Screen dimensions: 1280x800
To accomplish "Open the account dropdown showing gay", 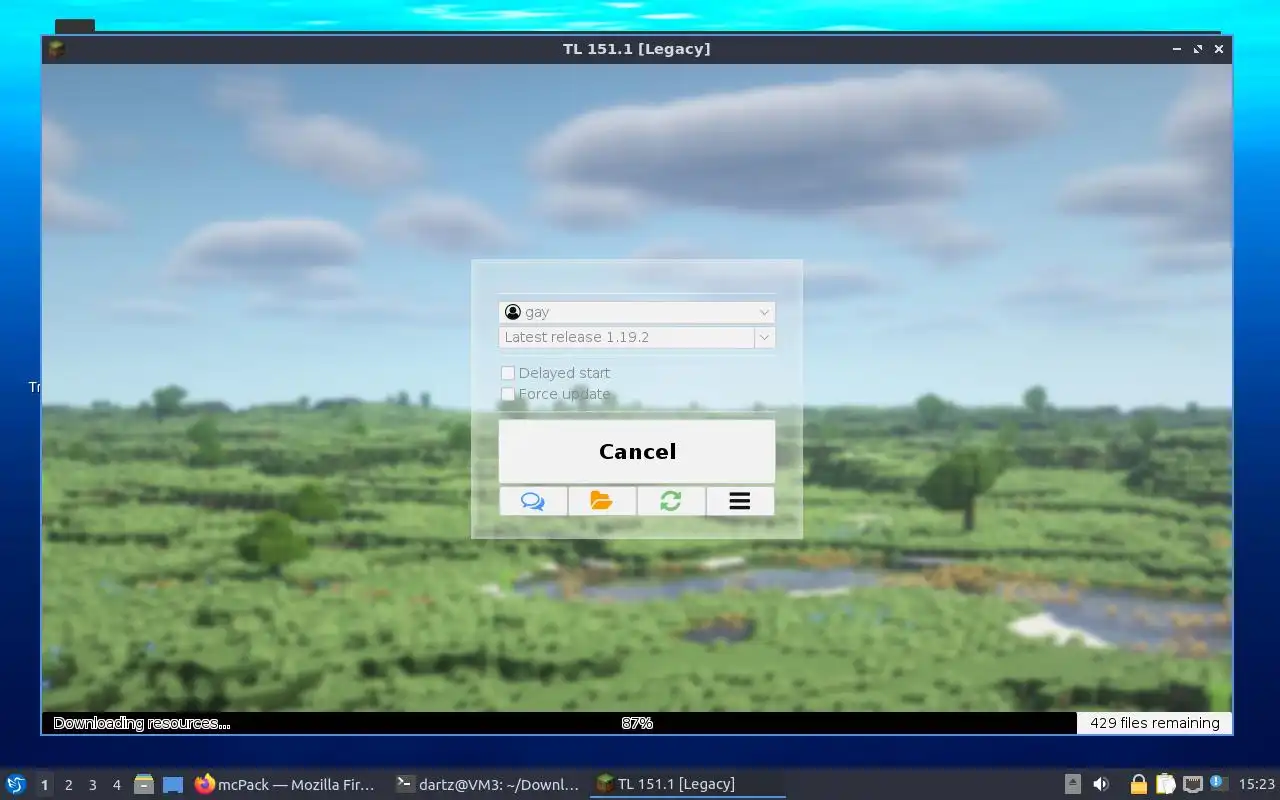I will [x=637, y=312].
